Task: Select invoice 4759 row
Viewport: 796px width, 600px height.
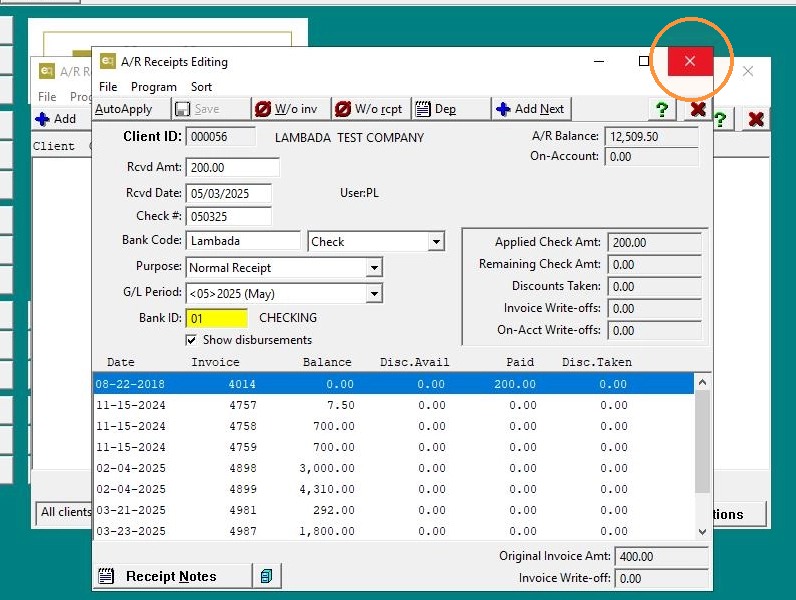Action: click(x=393, y=447)
